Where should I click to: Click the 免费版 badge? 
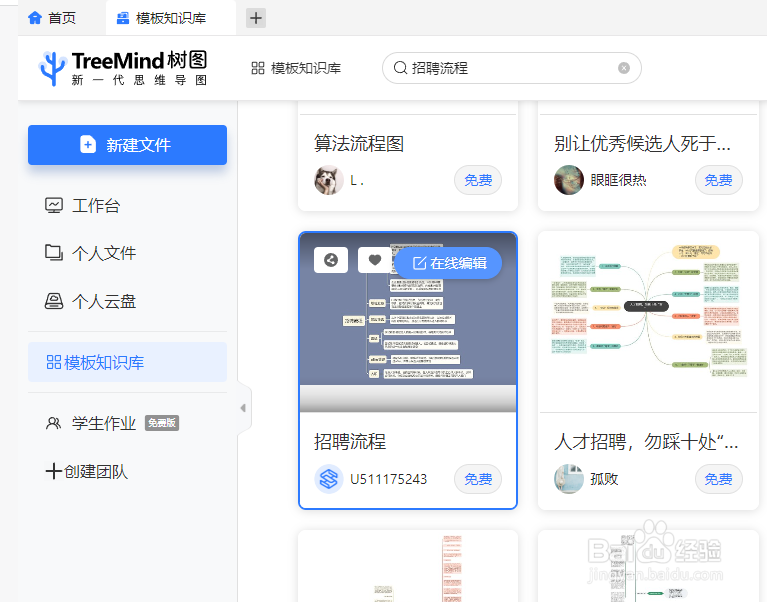pyautogui.click(x=162, y=423)
